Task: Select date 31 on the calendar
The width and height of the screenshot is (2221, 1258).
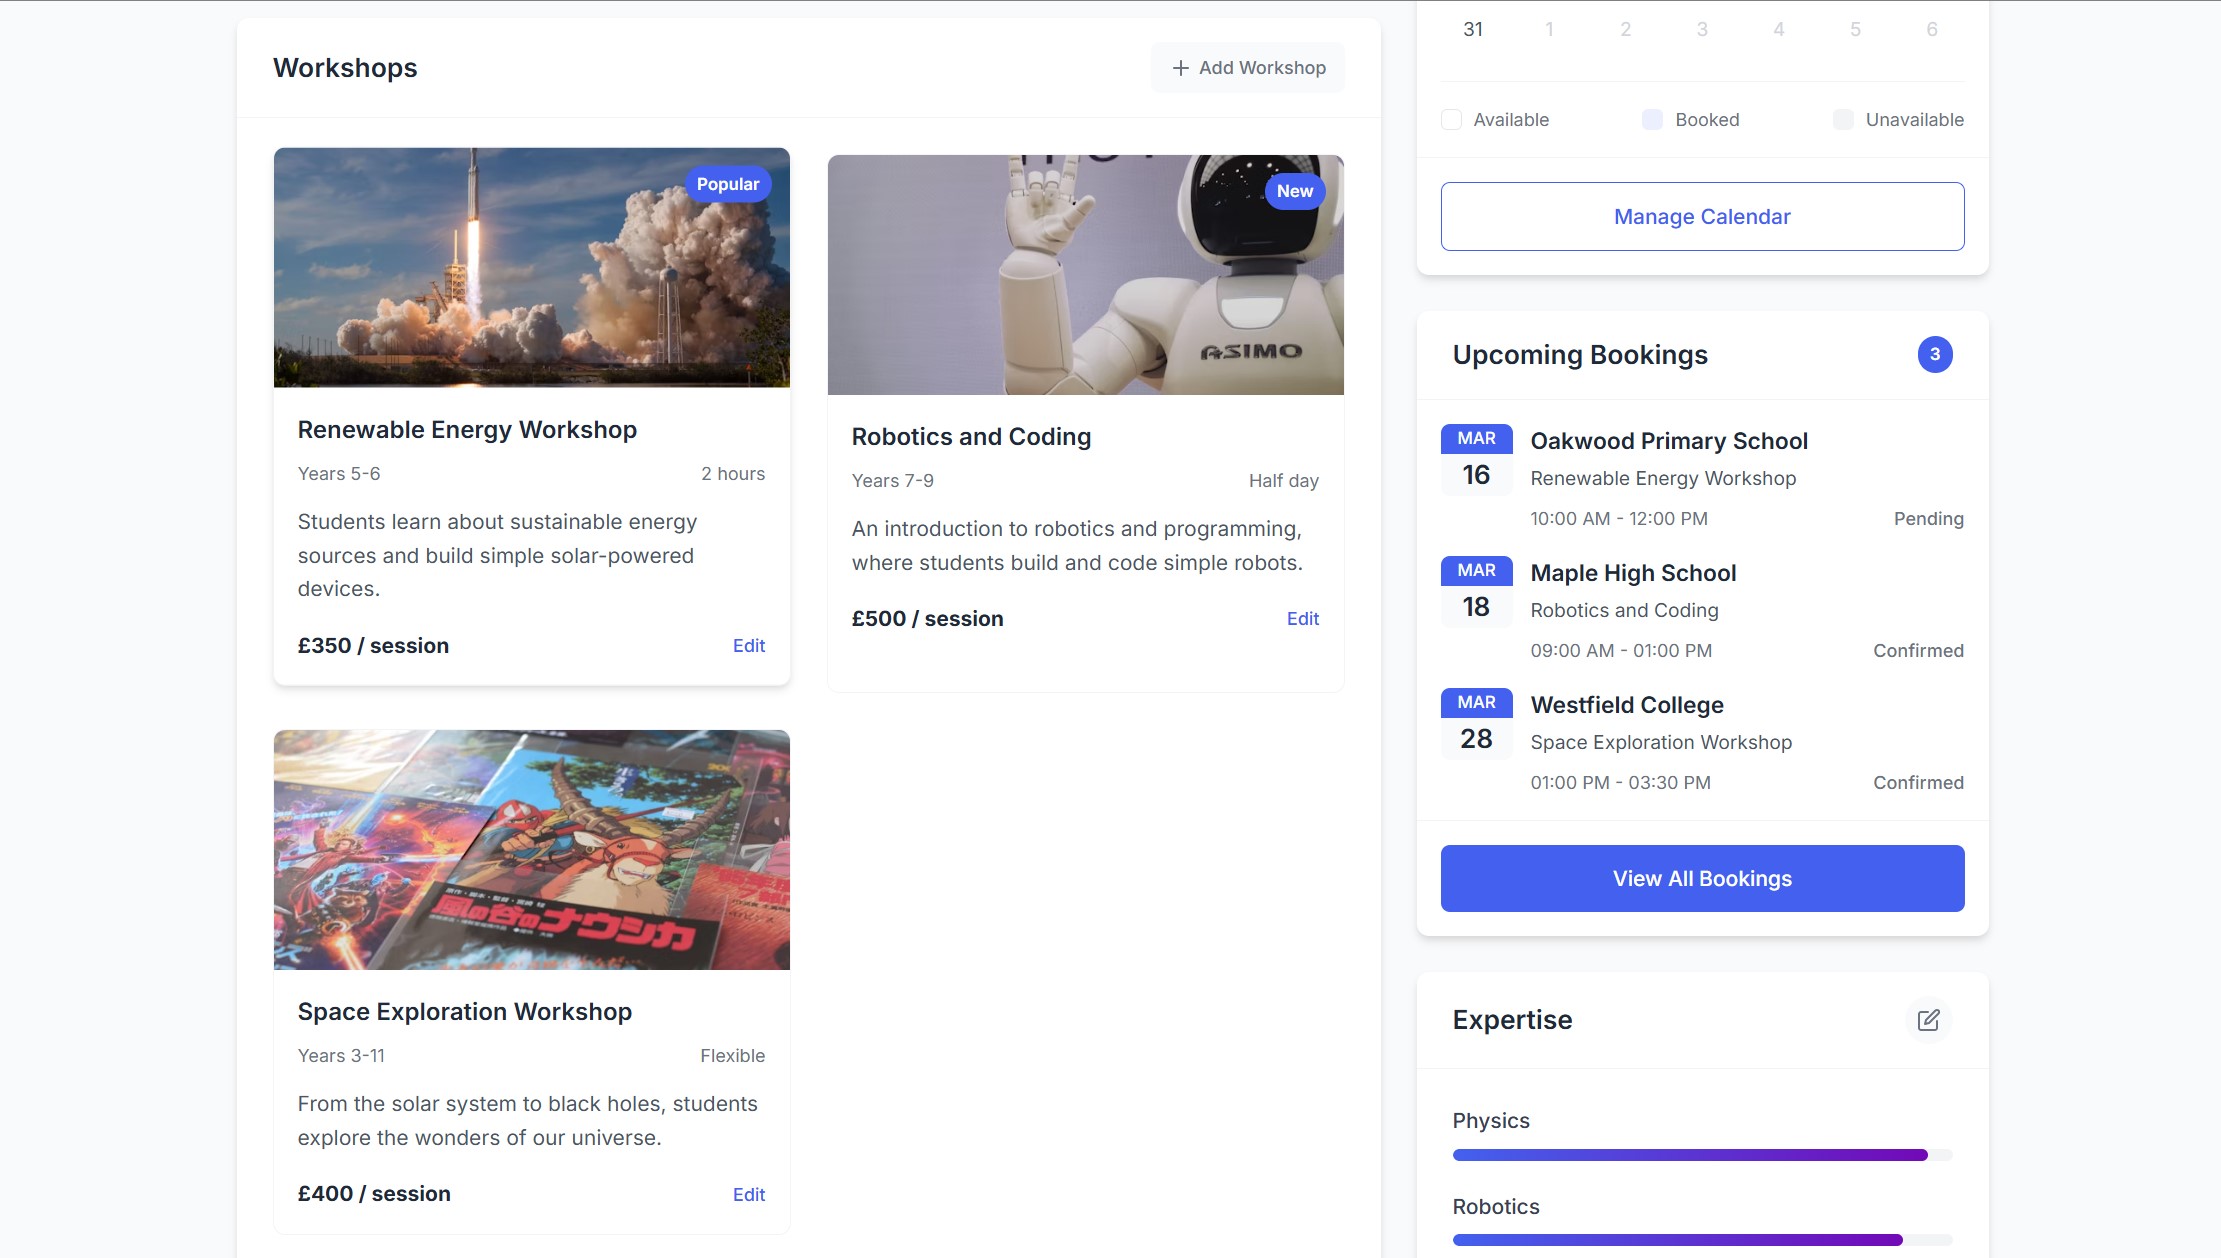Action: [1474, 29]
